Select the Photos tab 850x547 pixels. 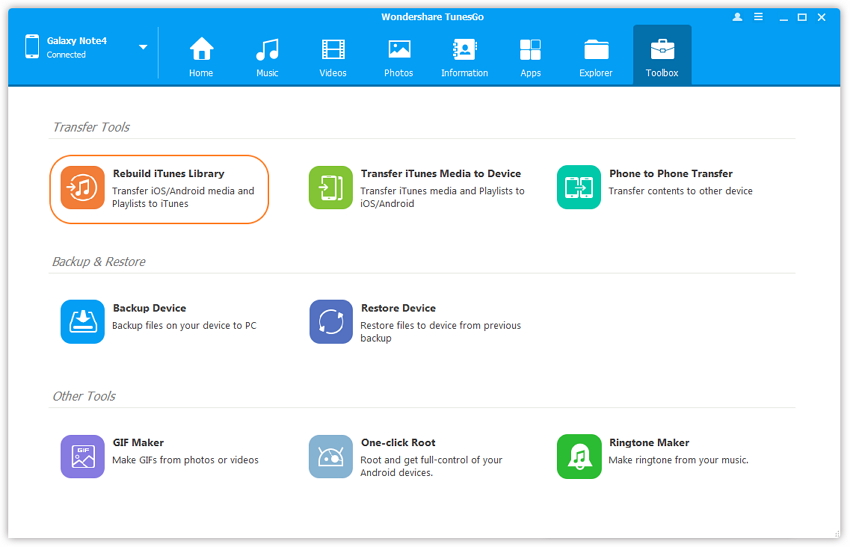(398, 56)
